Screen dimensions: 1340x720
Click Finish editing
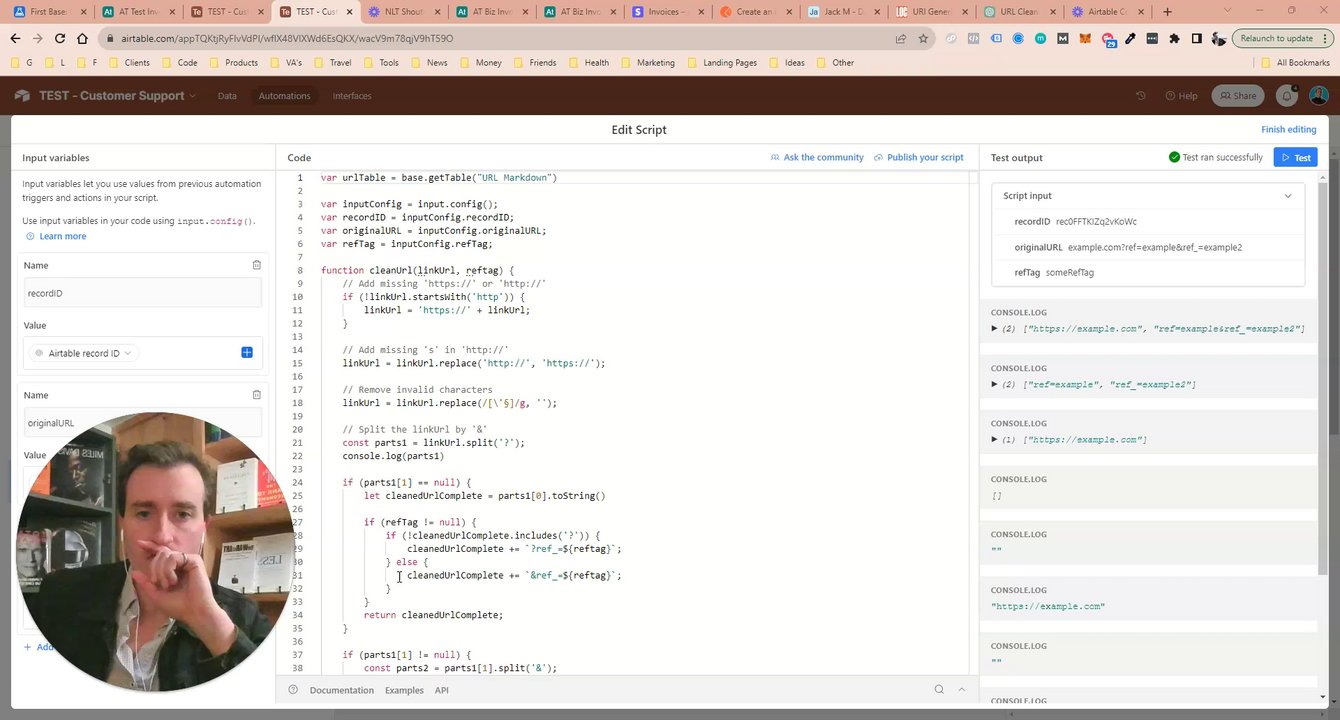point(1288,129)
